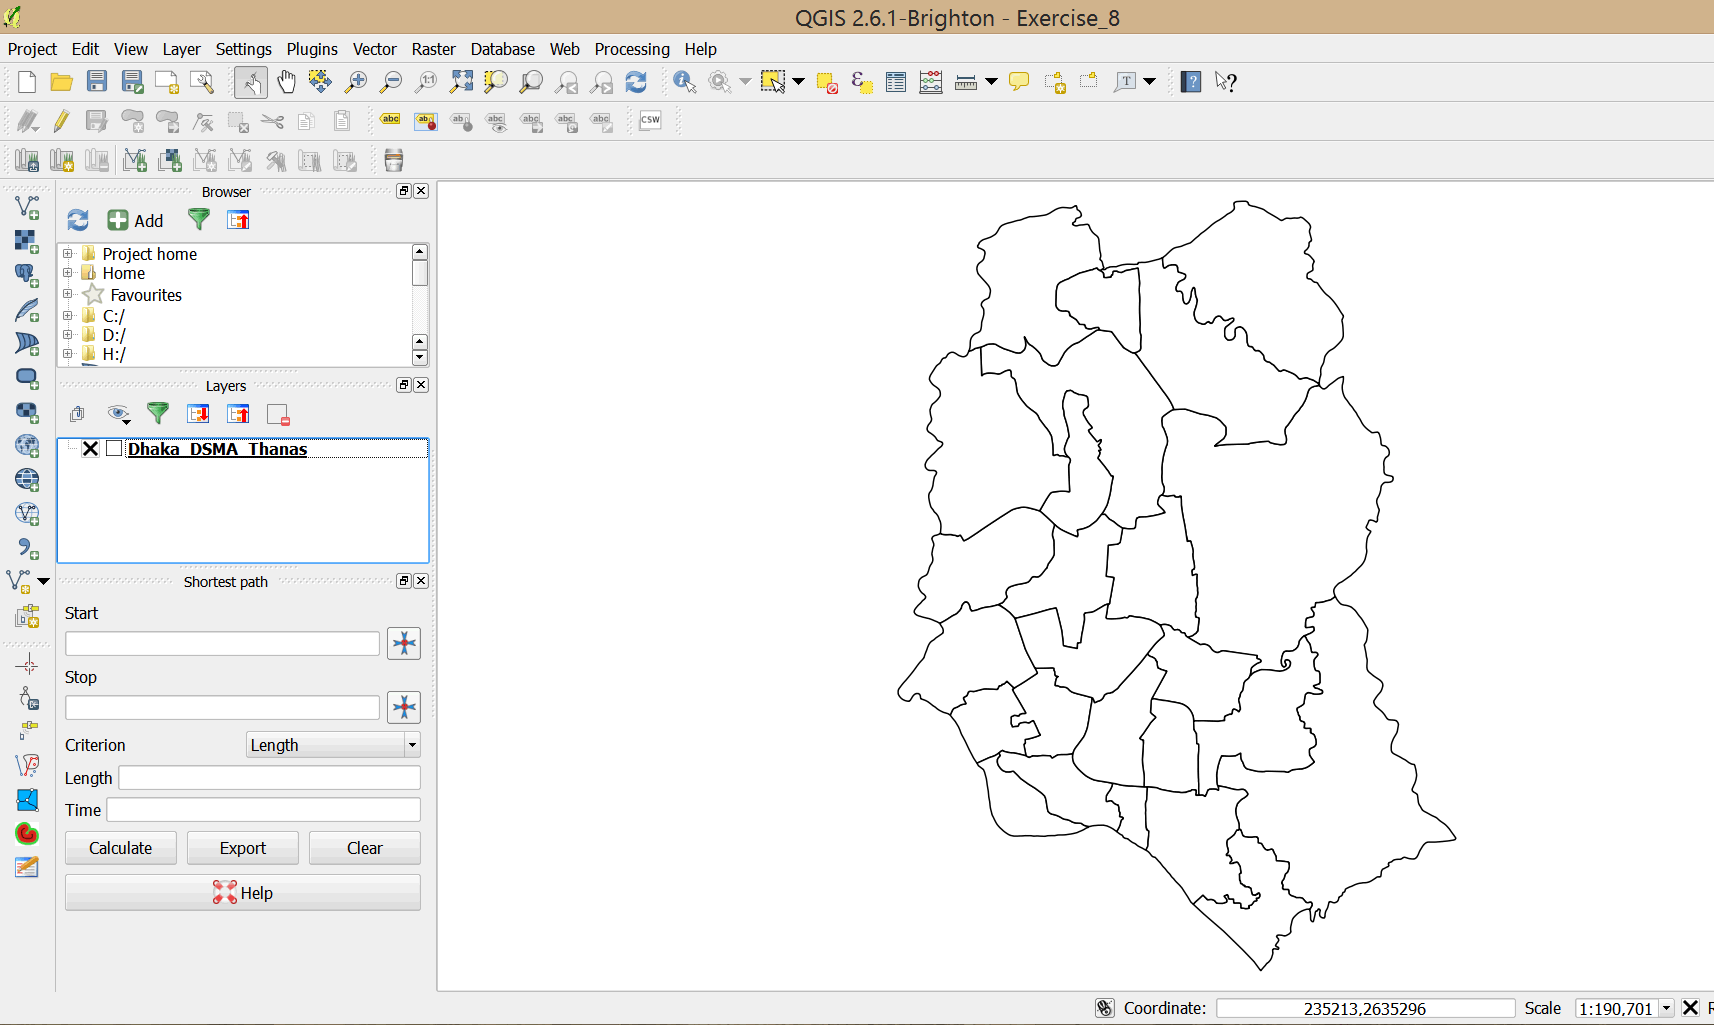Select the Identify Features tool
Image resolution: width=1714 pixels, height=1025 pixels.
685,82
